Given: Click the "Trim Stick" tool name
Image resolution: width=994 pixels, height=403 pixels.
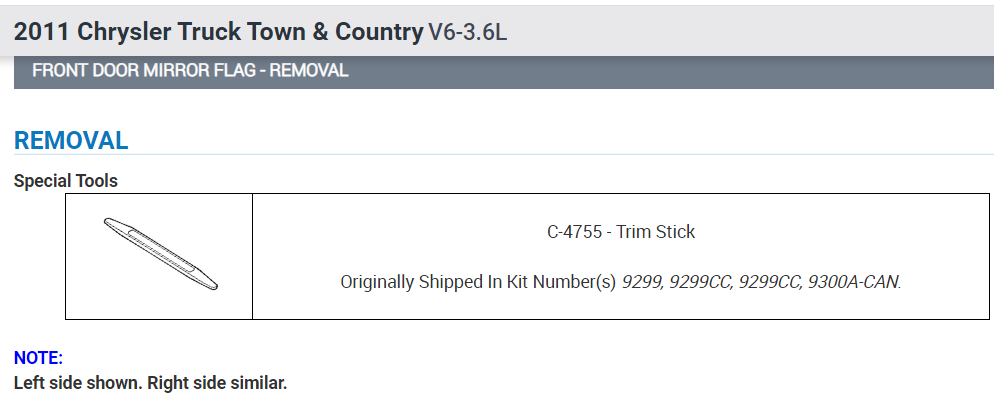Looking at the screenshot, I should click(655, 232).
